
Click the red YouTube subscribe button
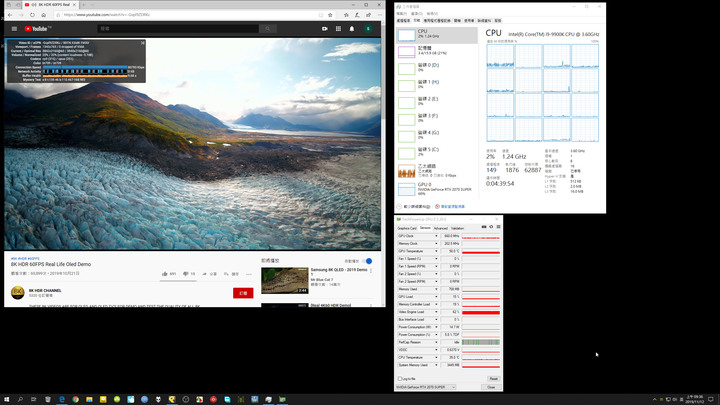click(243, 293)
